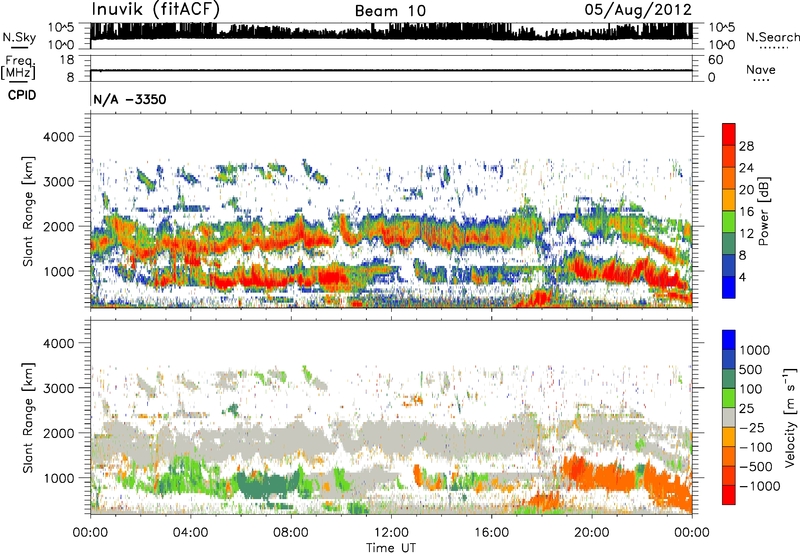Viewport: 800px width, 554px height.
Task: Click the '24' label on Power color bar
Action: (x=746, y=168)
